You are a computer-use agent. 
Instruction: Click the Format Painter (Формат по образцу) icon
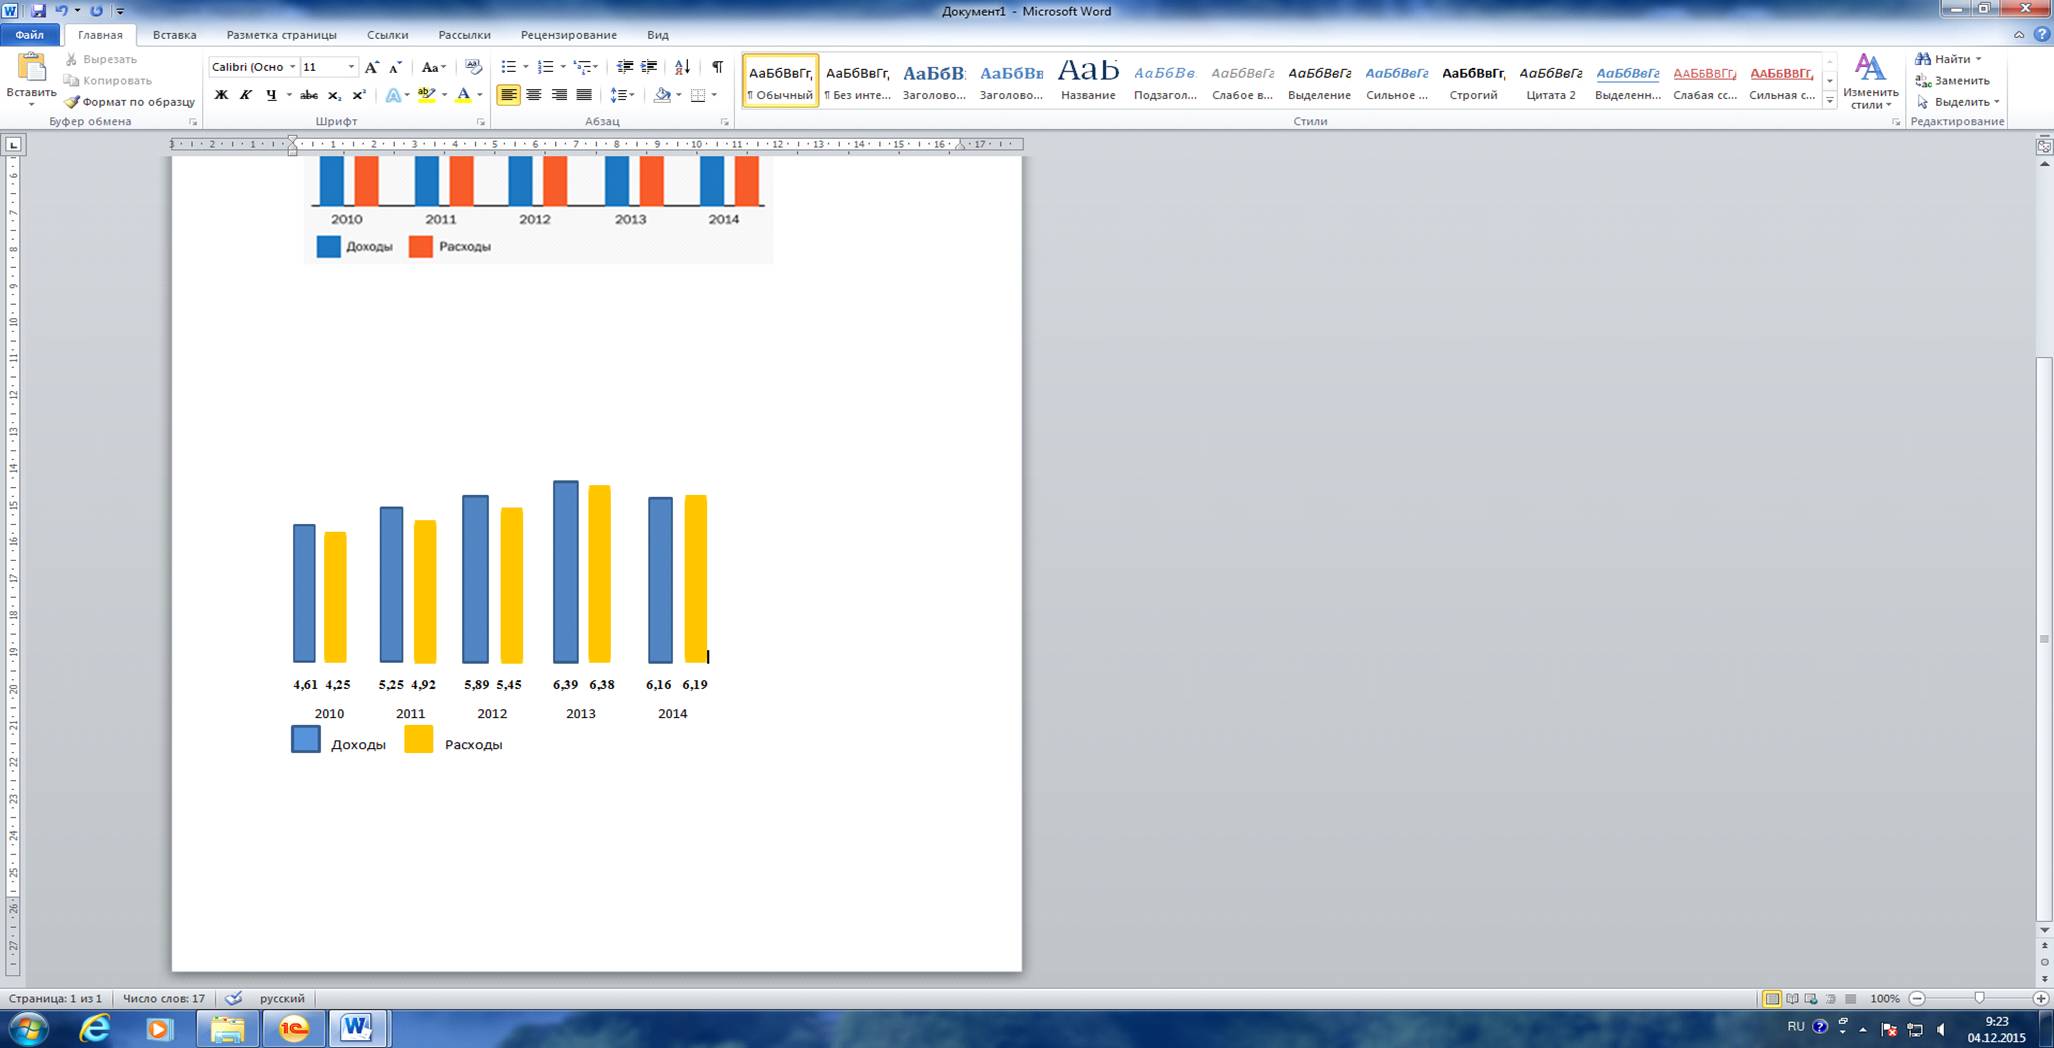pos(72,102)
